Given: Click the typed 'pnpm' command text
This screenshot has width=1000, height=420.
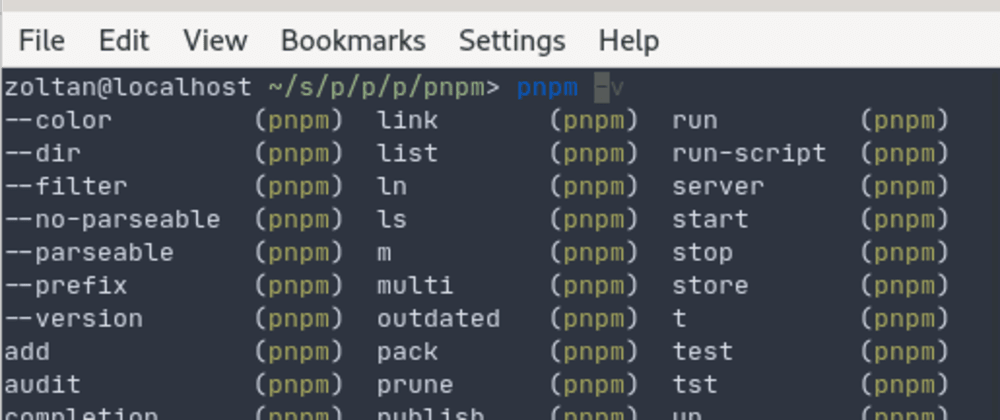Looking at the screenshot, I should [547, 88].
